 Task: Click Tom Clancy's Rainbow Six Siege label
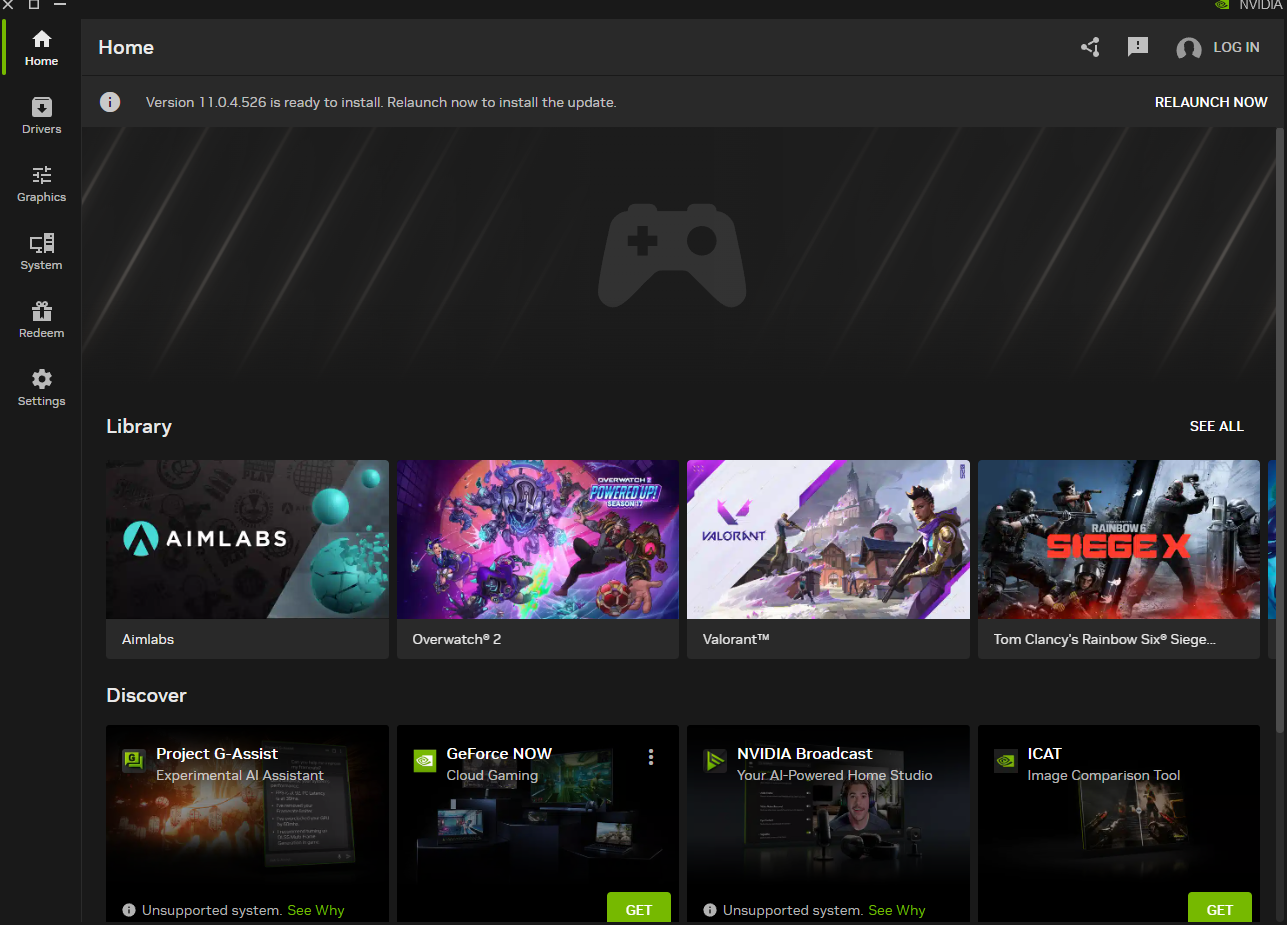[x=1105, y=639]
